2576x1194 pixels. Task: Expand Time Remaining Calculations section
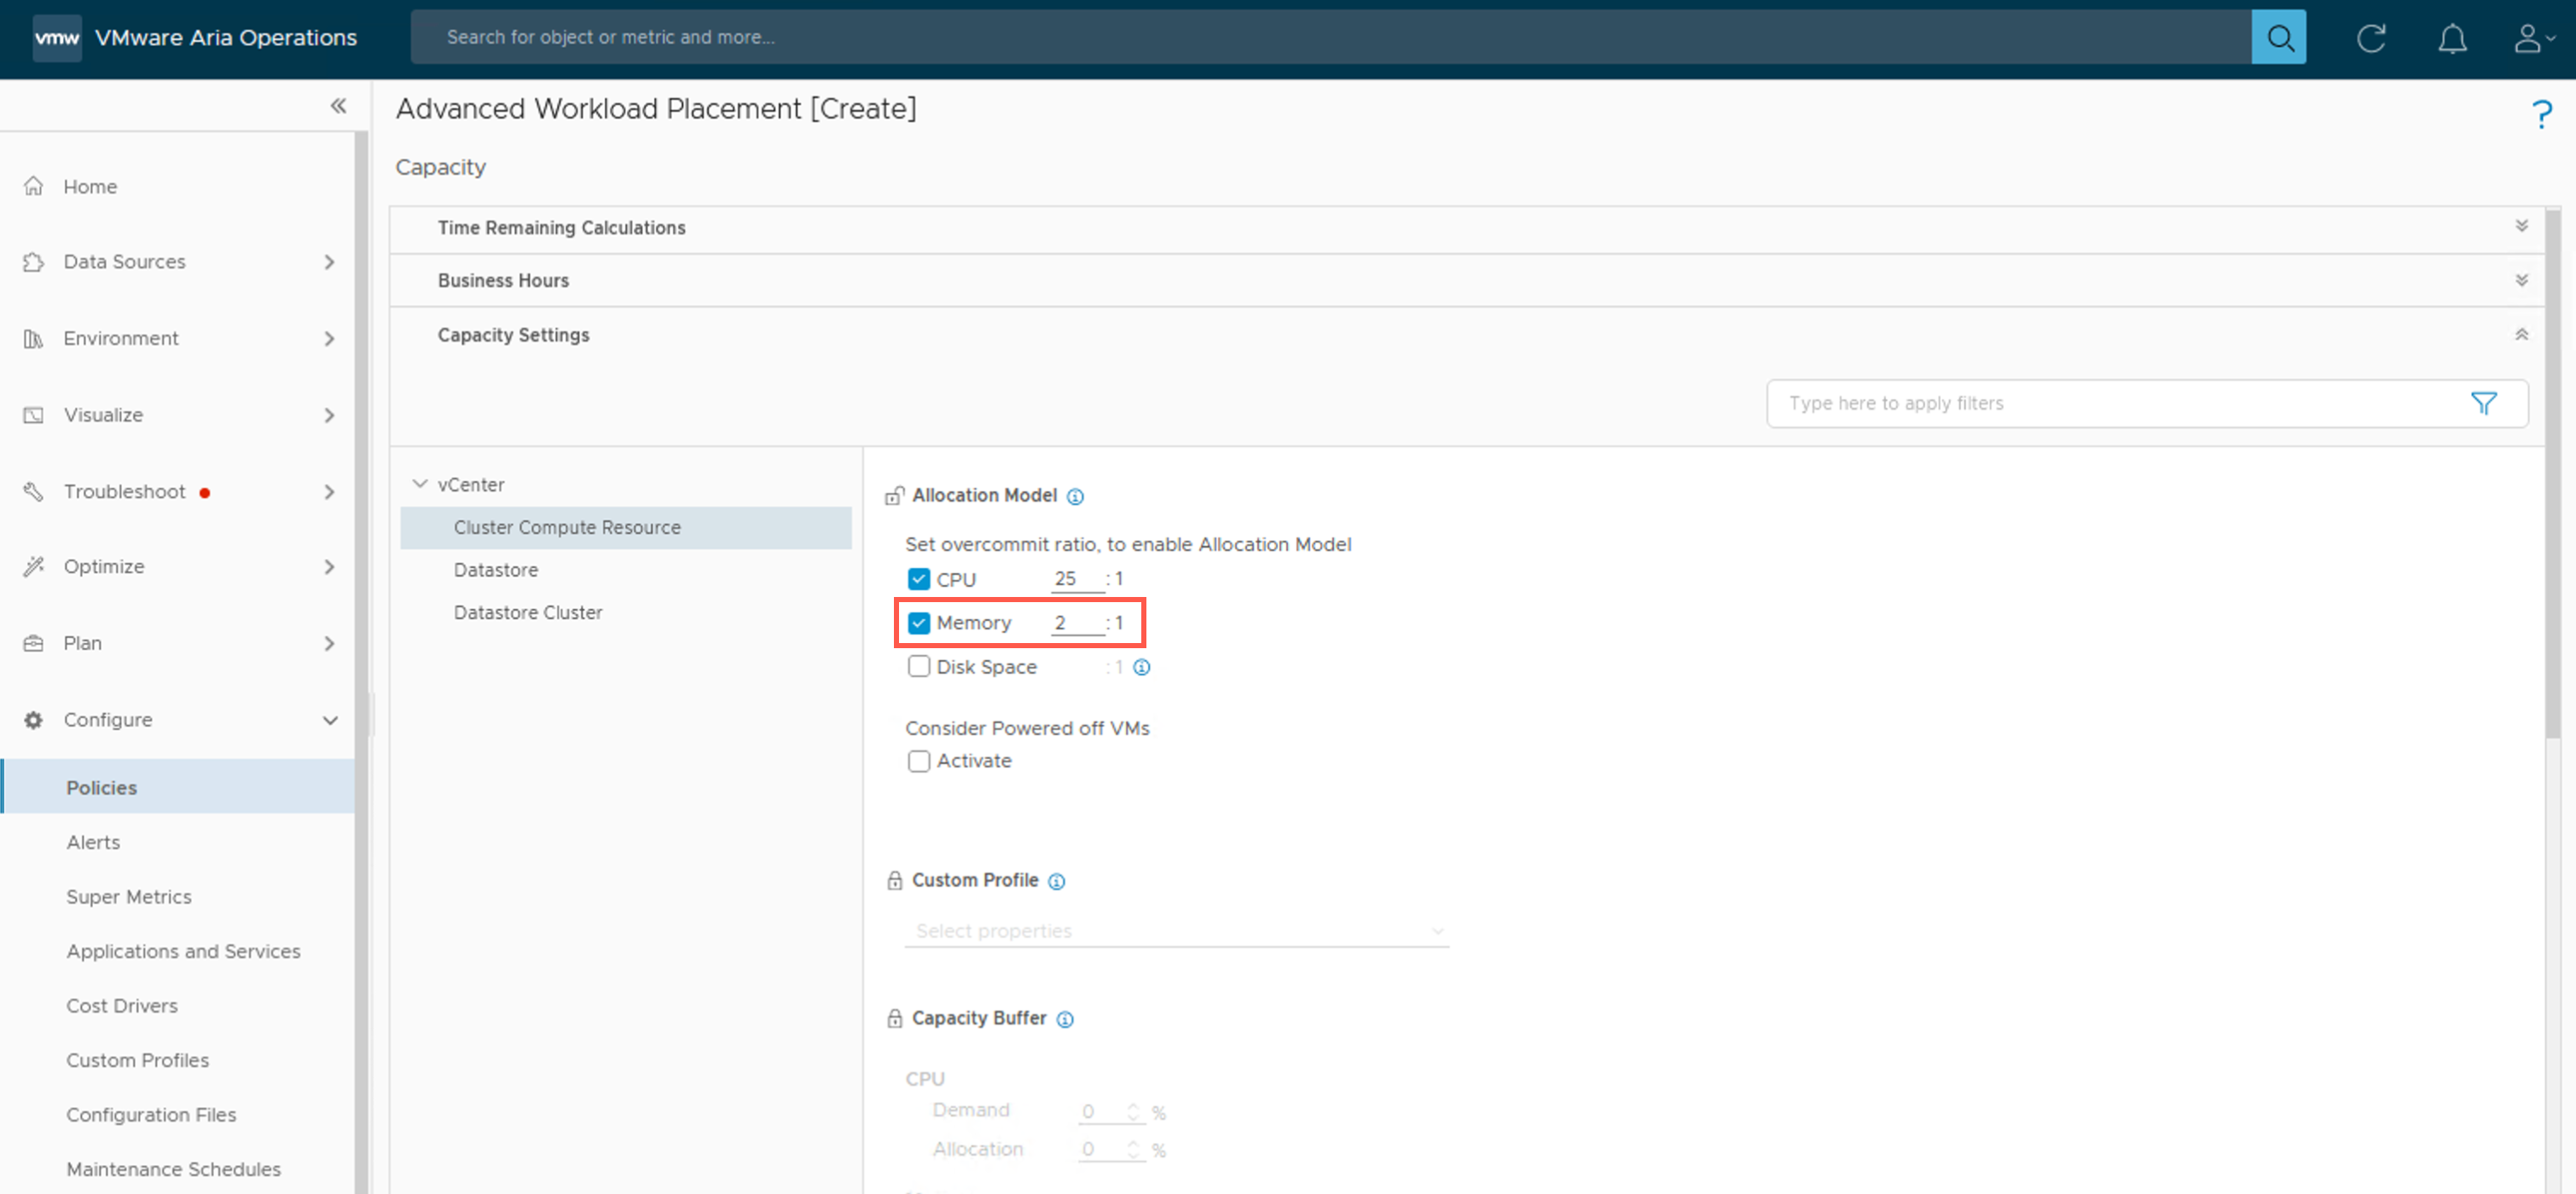click(2521, 227)
